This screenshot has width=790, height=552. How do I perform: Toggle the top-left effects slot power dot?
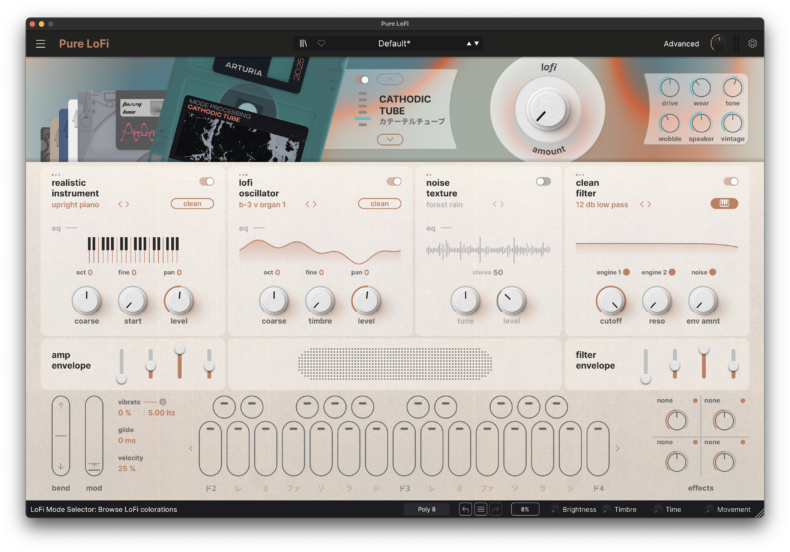[695, 401]
